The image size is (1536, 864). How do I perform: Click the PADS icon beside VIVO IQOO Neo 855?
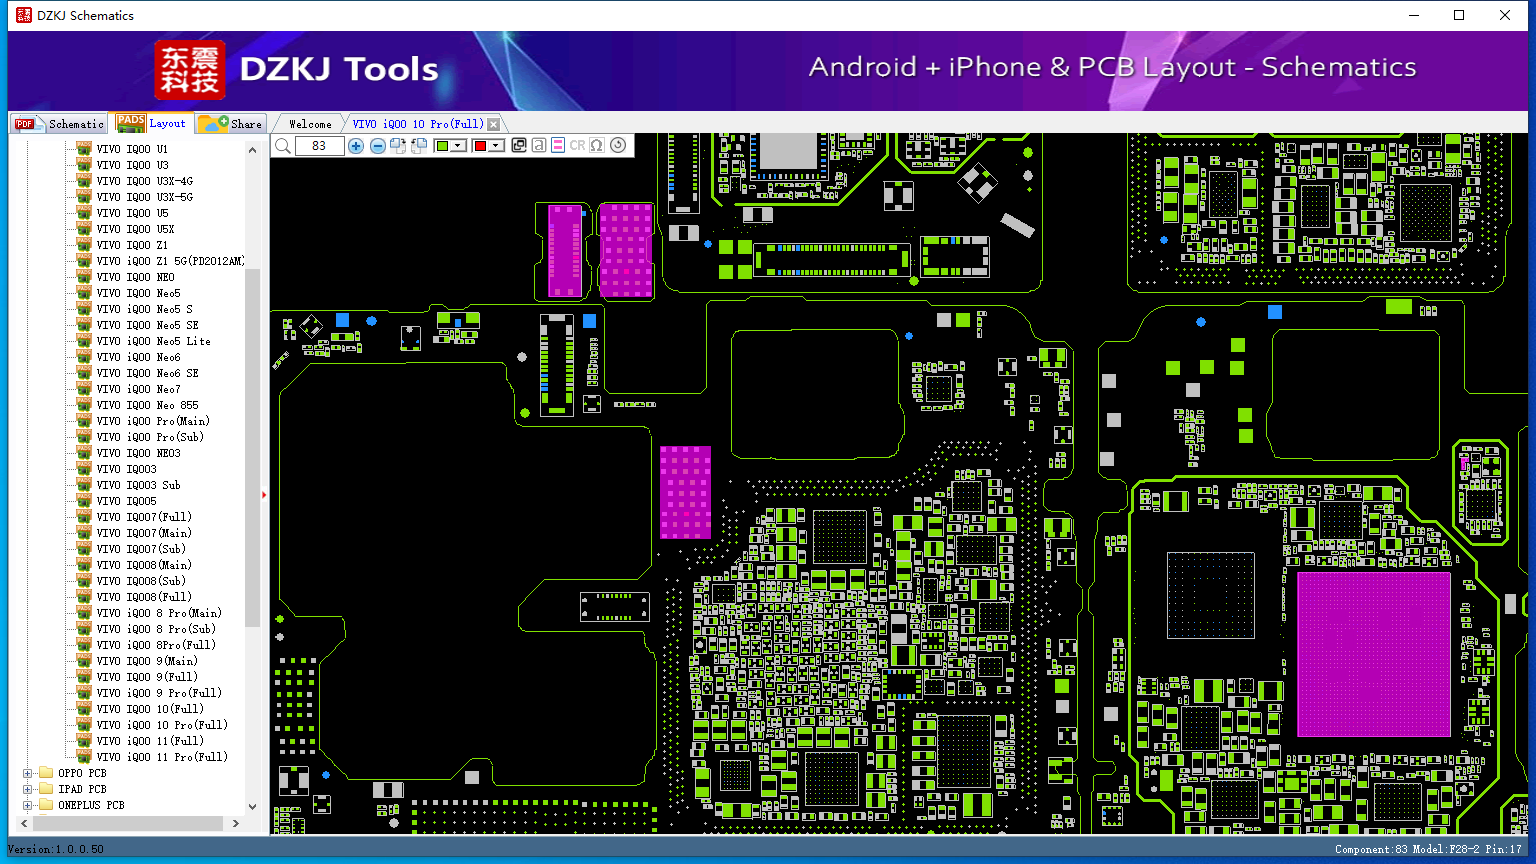85,405
